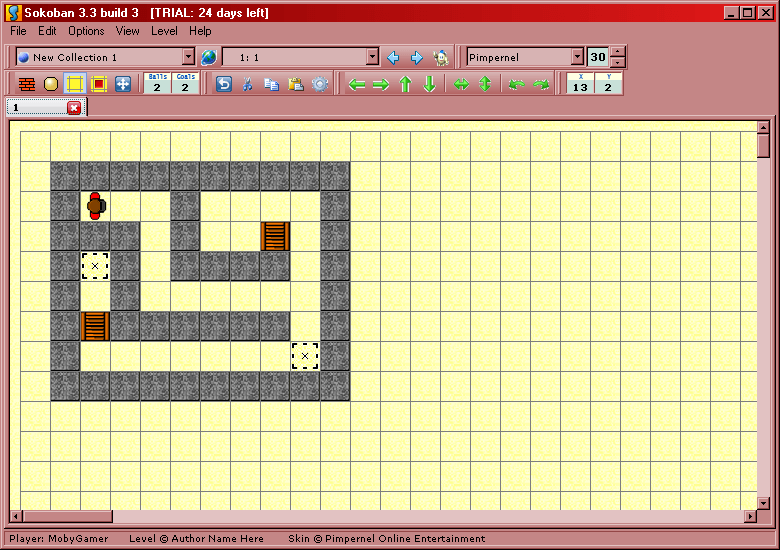This screenshot has height=550, width=780.
Task: Shift level left with green left arrow
Action: coord(357,84)
